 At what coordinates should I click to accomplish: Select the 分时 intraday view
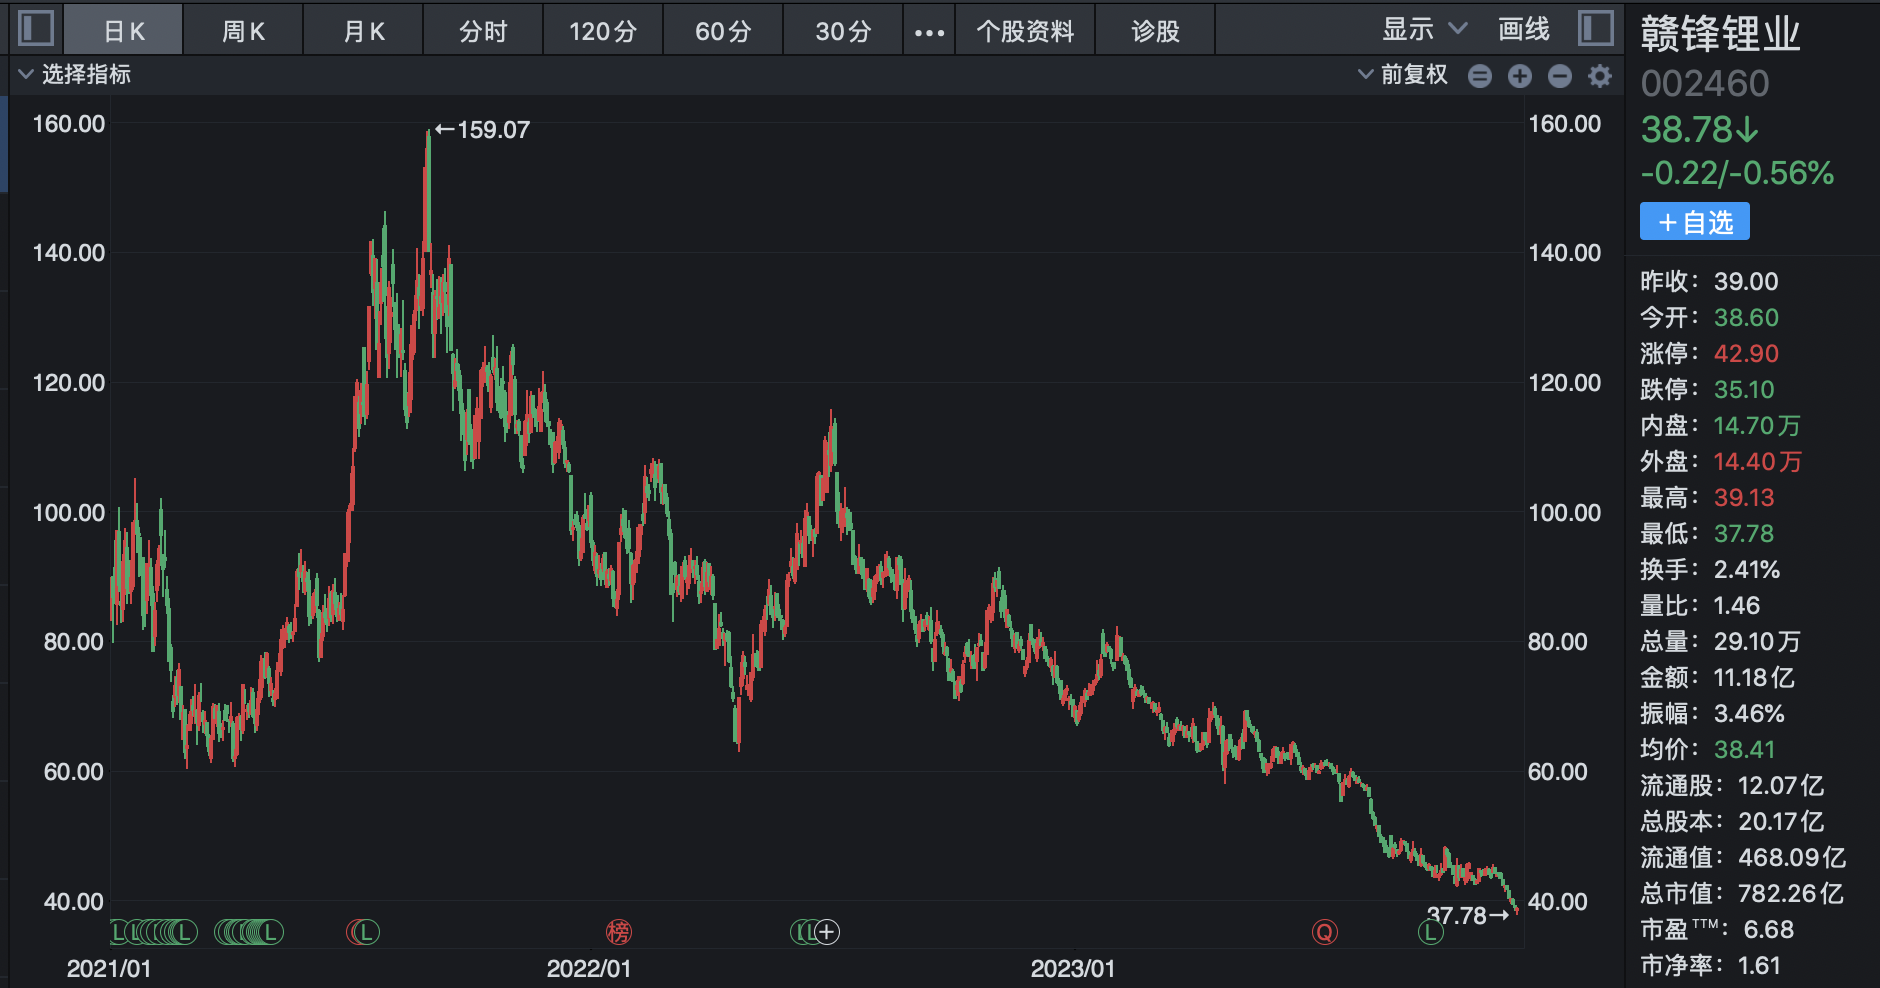[483, 31]
